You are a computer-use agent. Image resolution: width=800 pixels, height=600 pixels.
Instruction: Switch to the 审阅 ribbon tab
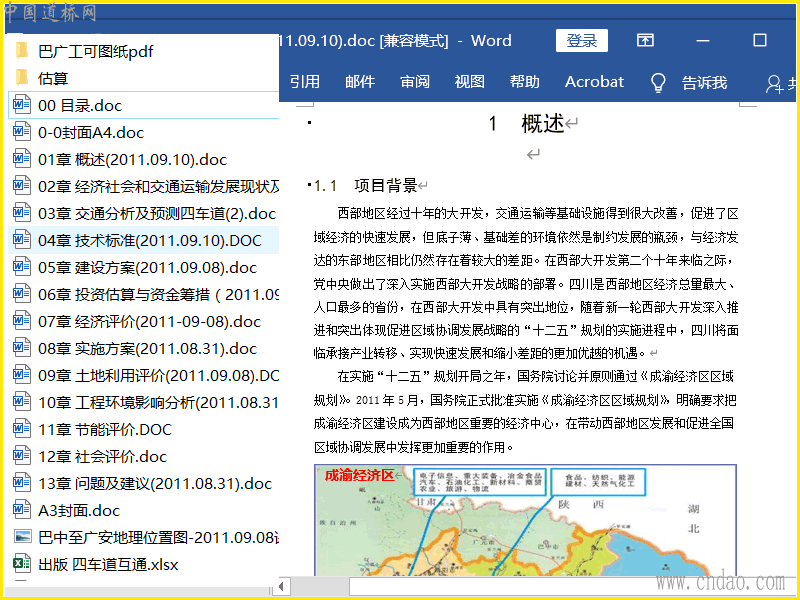click(x=415, y=82)
